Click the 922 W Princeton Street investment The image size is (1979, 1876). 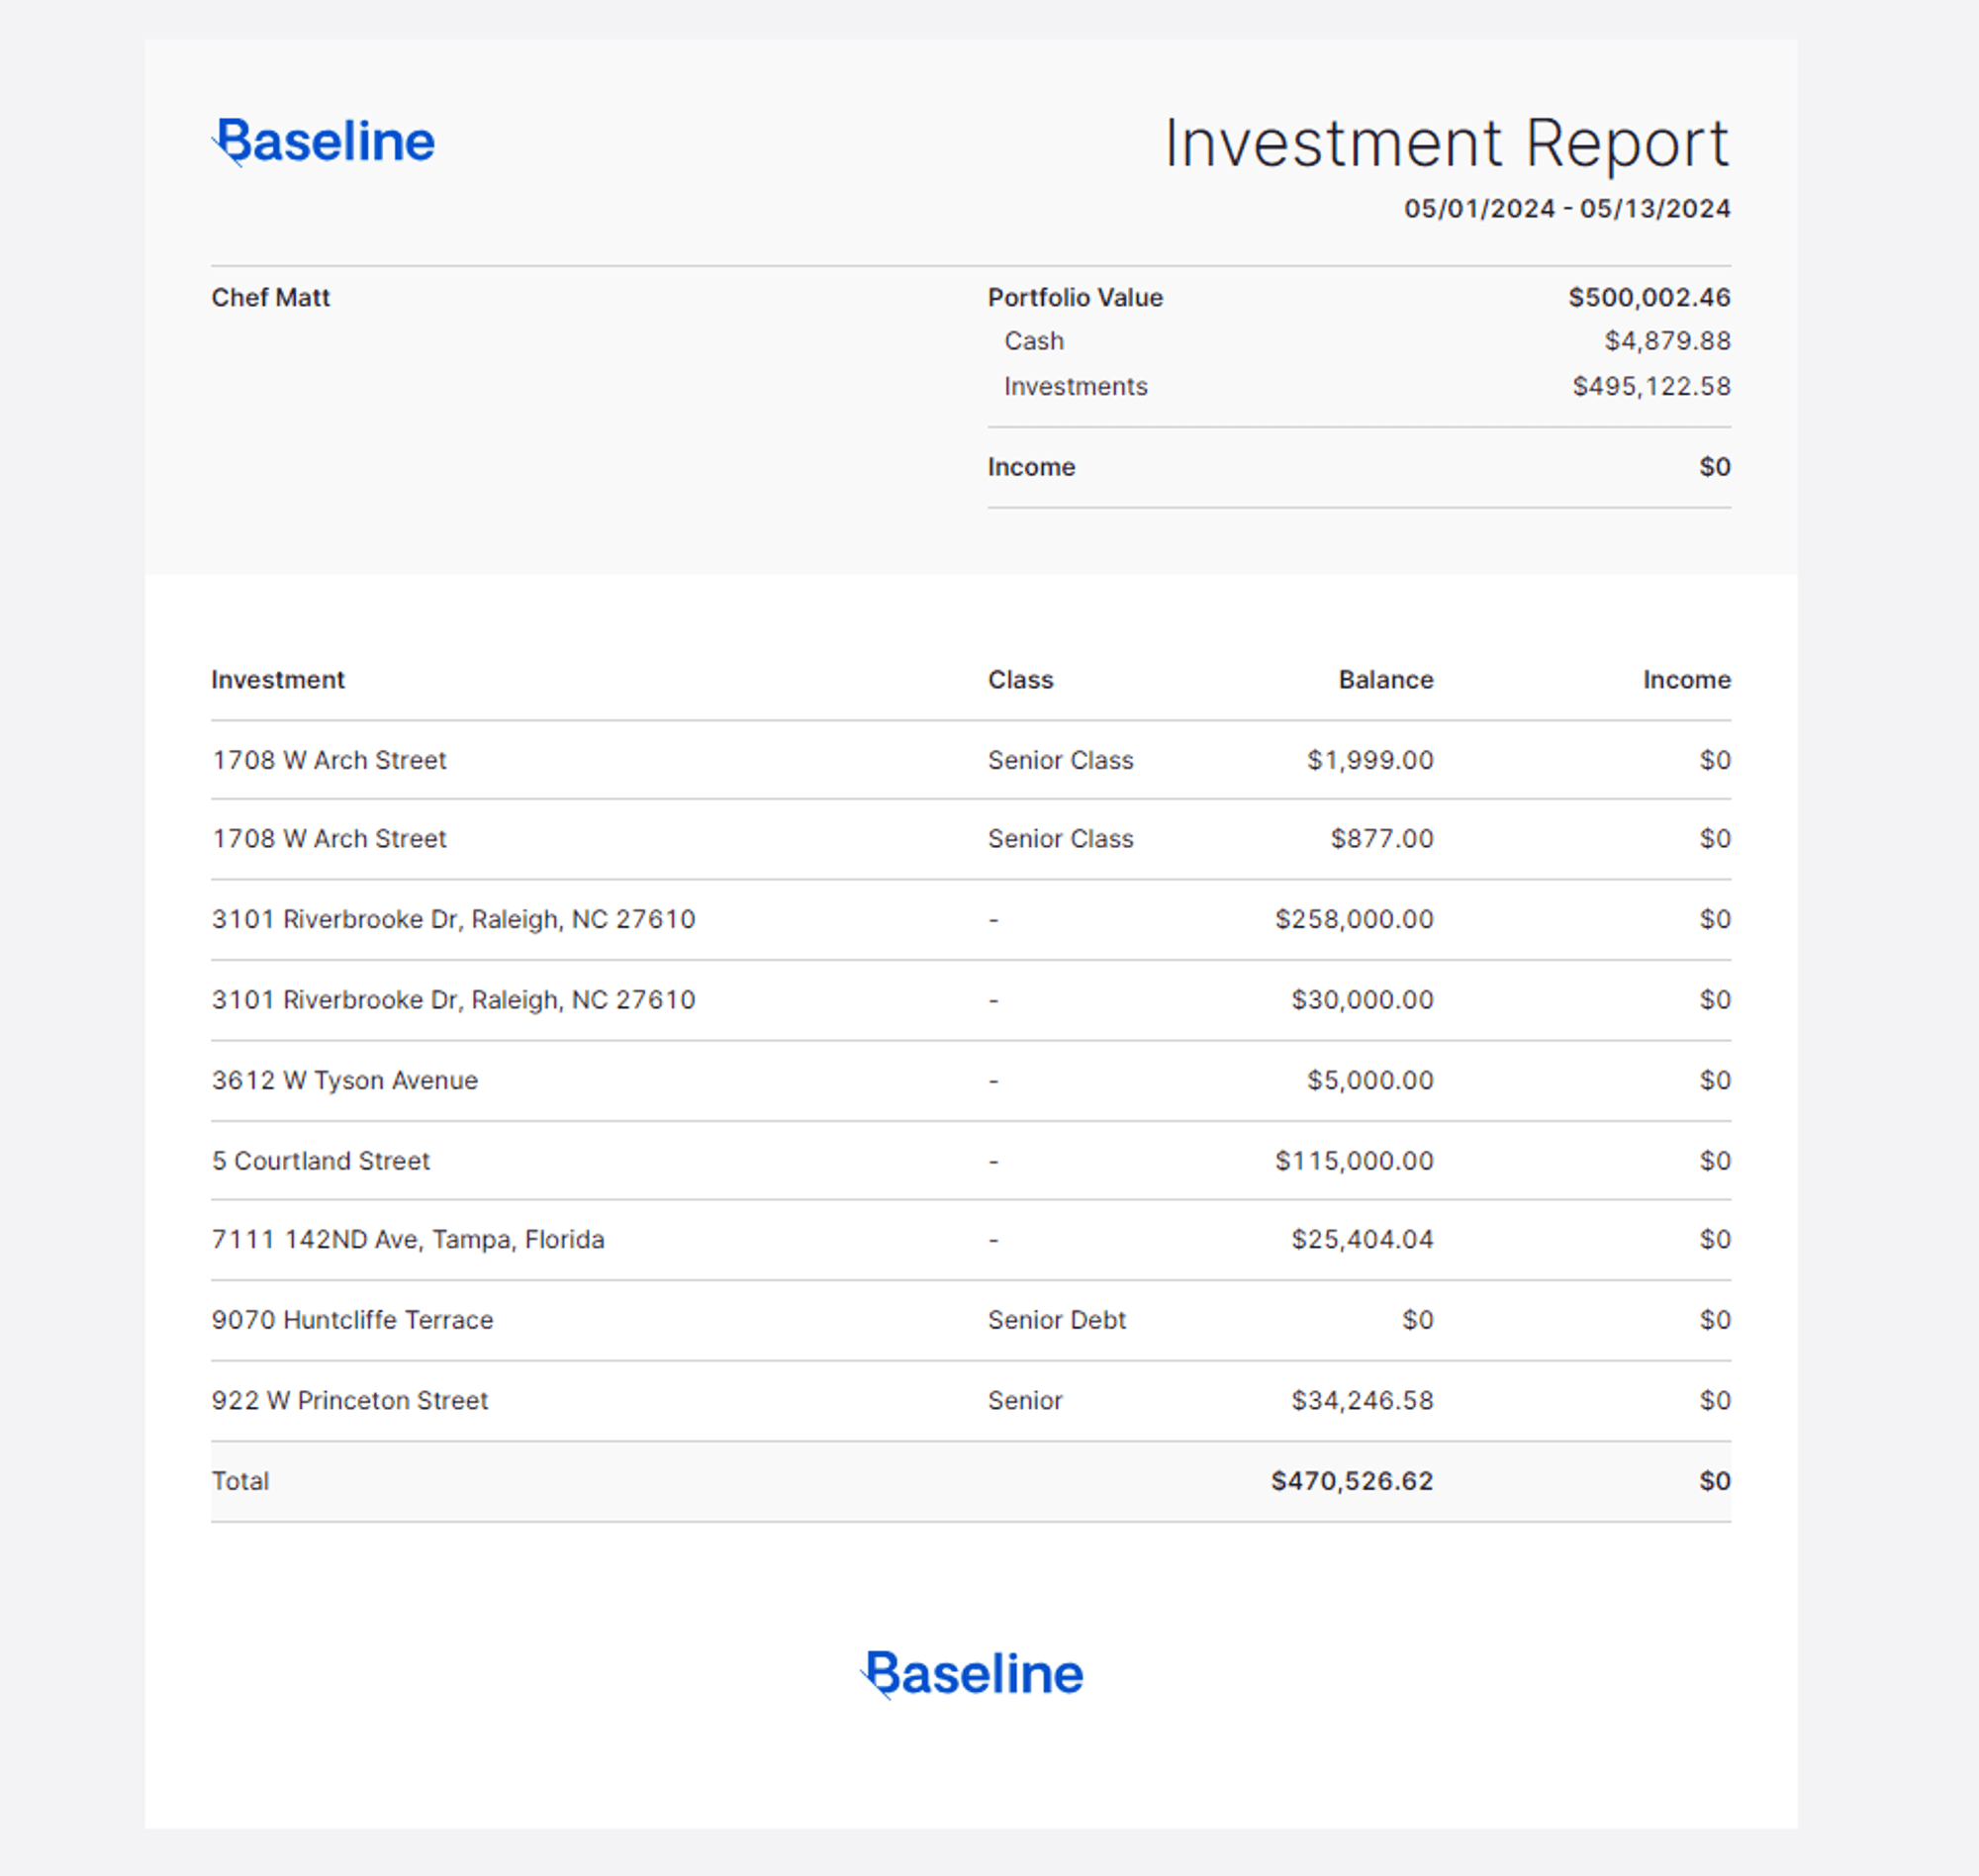click(x=349, y=1400)
